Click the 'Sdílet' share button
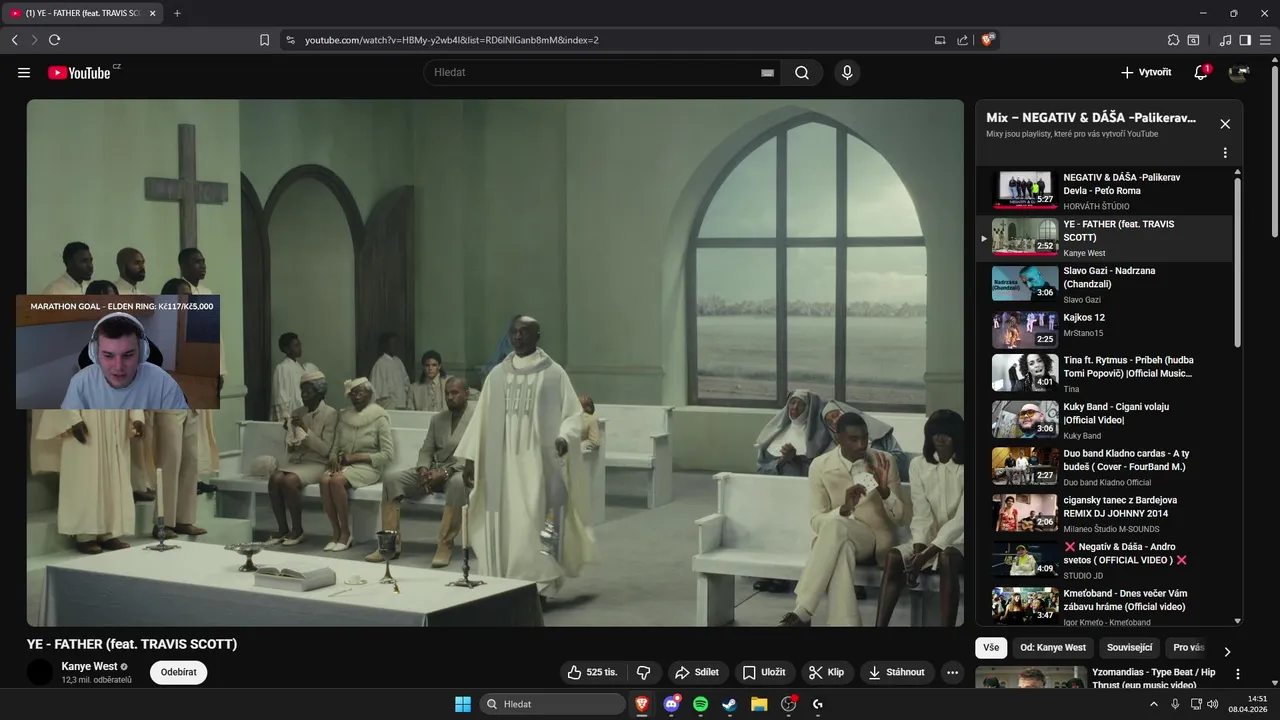The width and height of the screenshot is (1280, 720). click(697, 672)
